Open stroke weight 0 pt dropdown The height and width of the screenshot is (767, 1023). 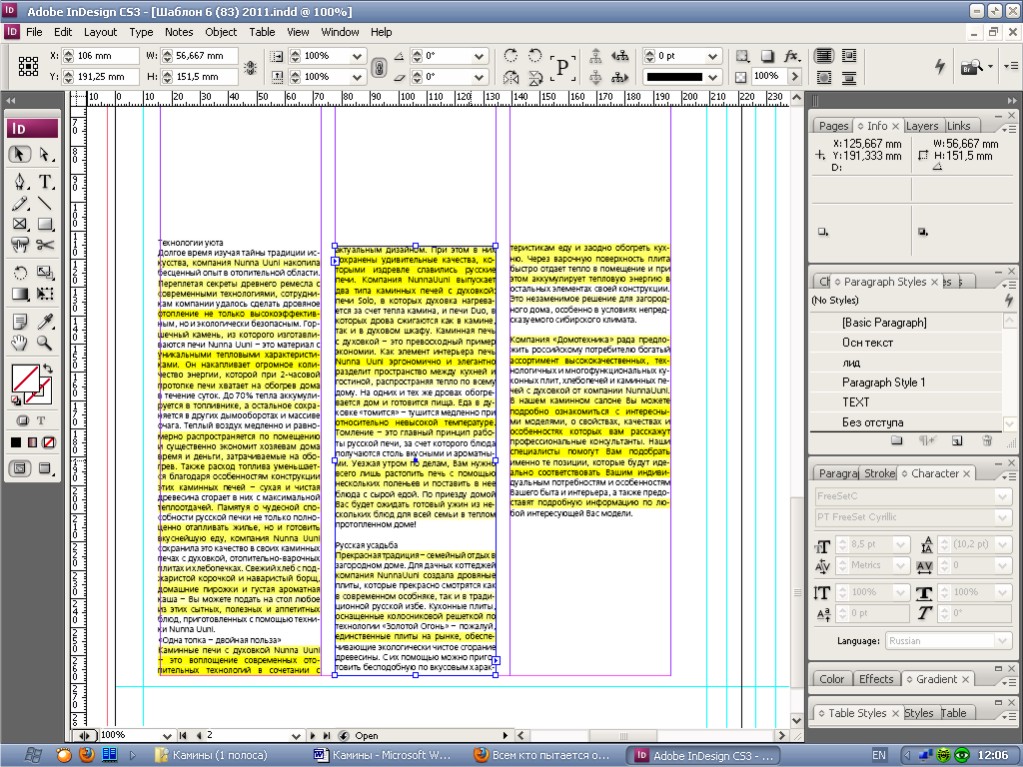(712, 56)
